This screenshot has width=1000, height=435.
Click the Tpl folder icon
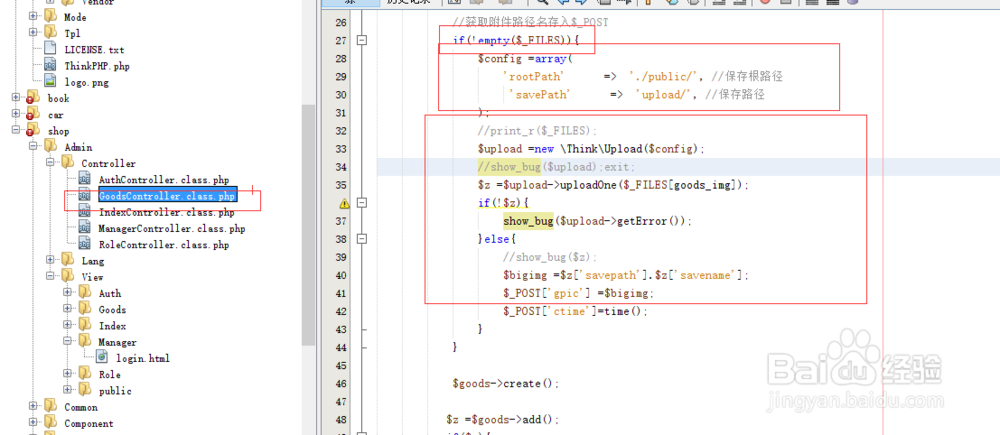point(50,33)
